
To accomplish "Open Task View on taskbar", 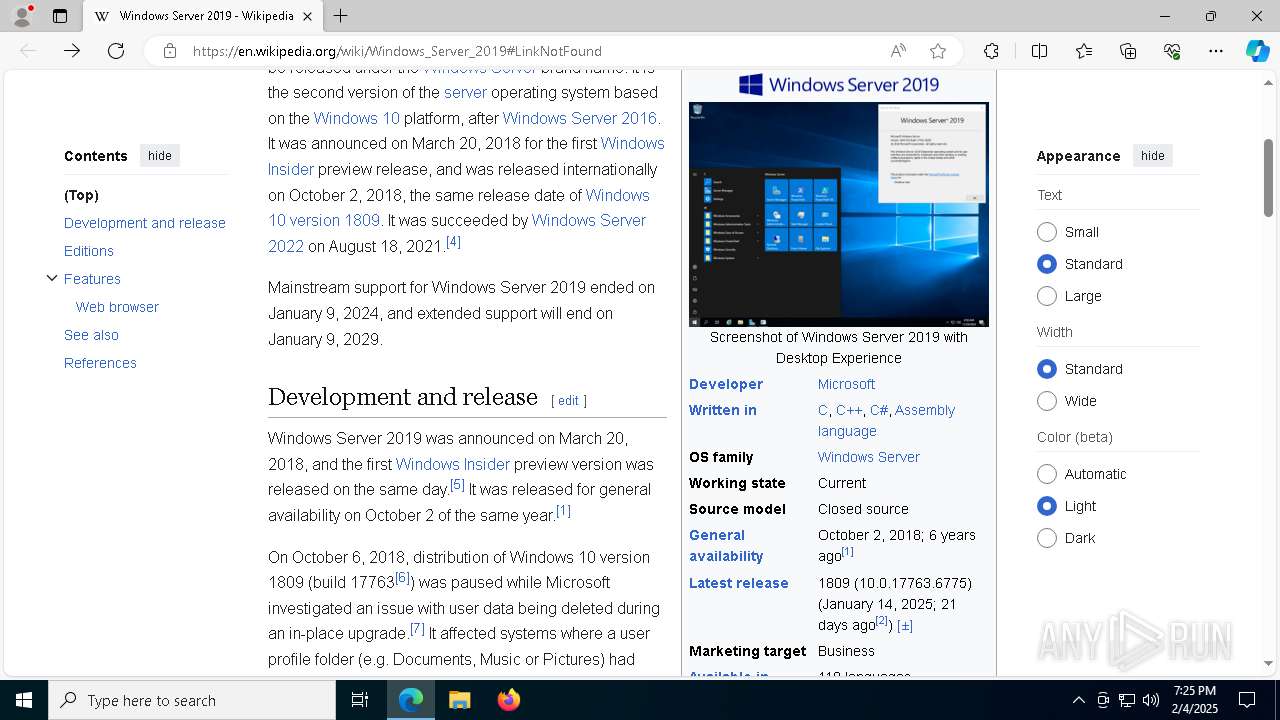I will point(360,700).
